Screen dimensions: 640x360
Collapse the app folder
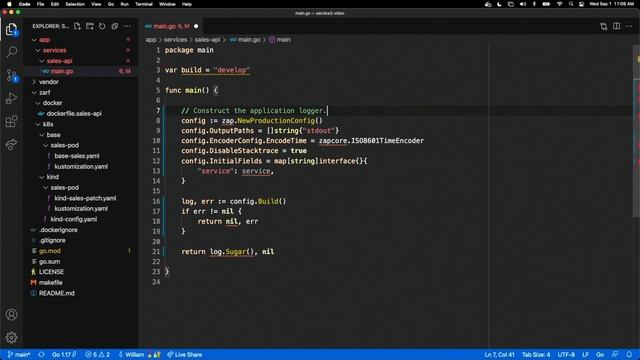click(81, 40)
